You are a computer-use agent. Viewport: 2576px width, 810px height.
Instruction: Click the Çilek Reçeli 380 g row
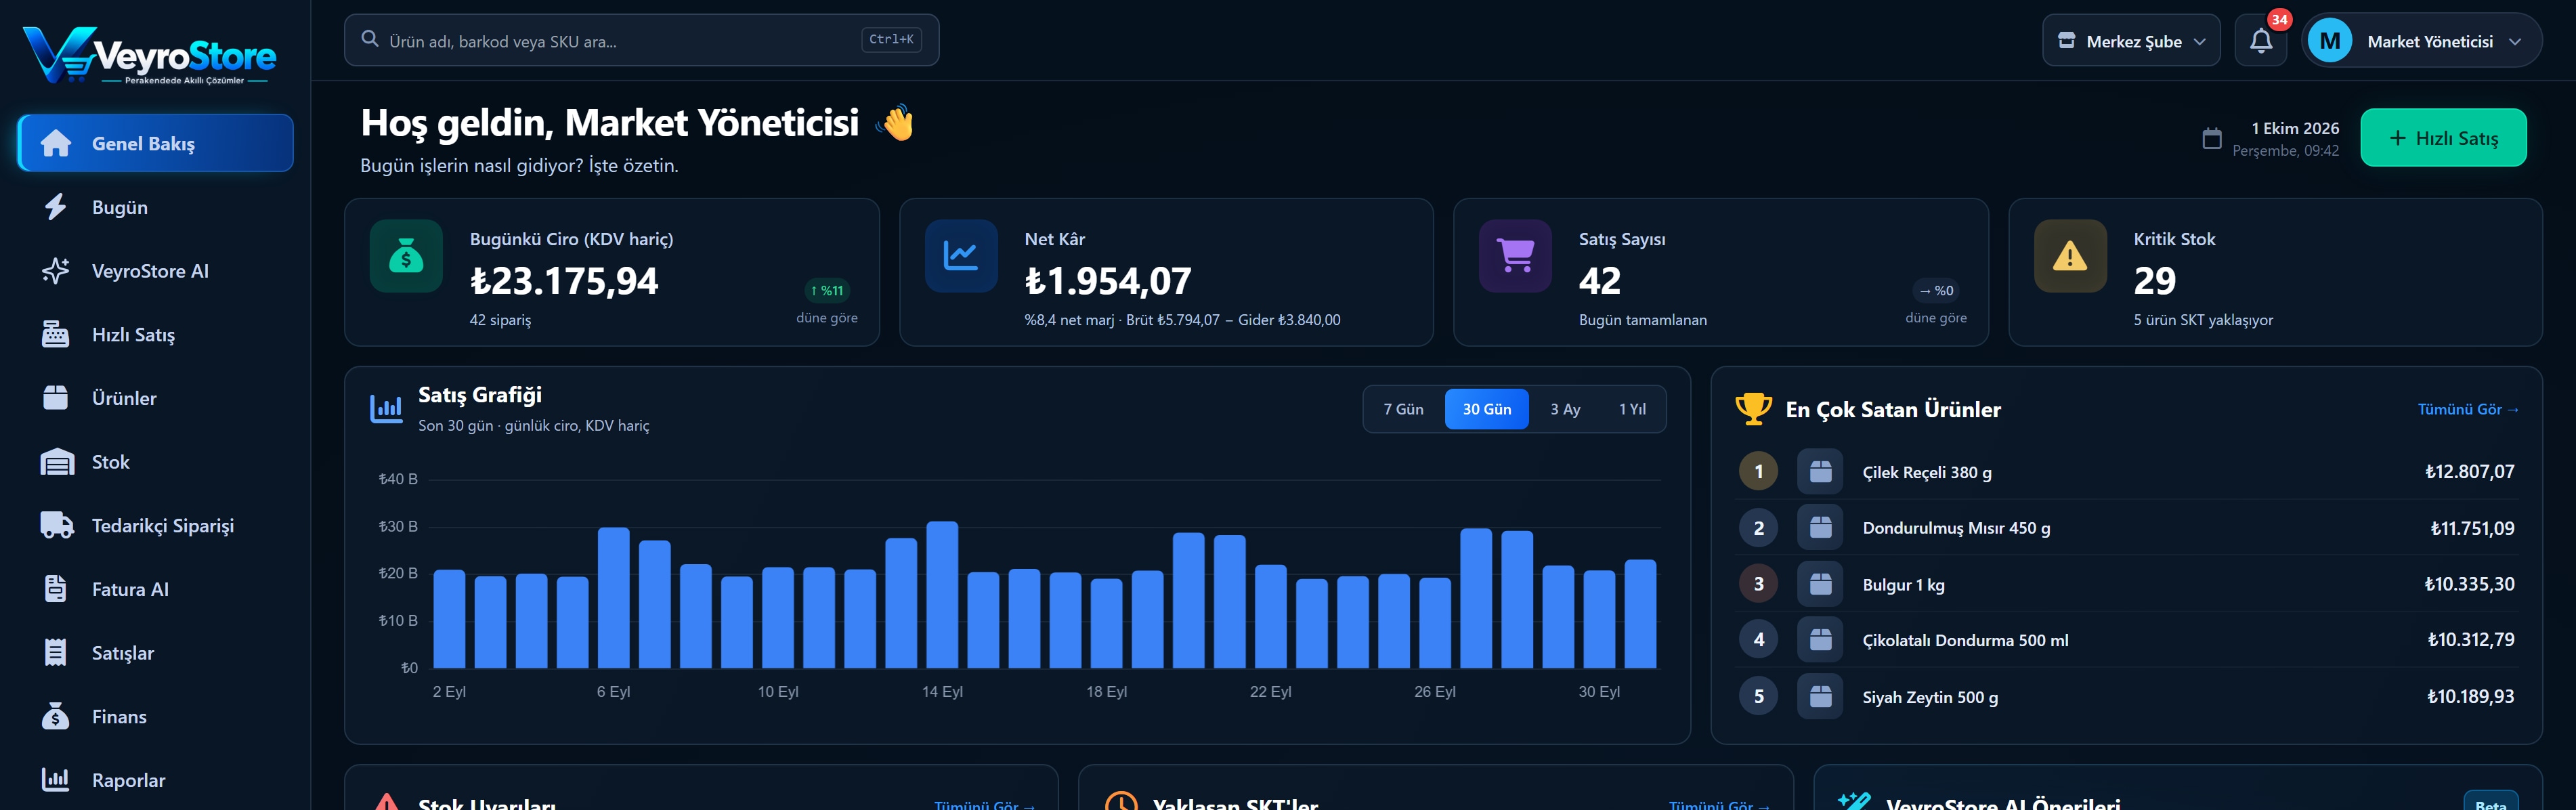(2126, 472)
